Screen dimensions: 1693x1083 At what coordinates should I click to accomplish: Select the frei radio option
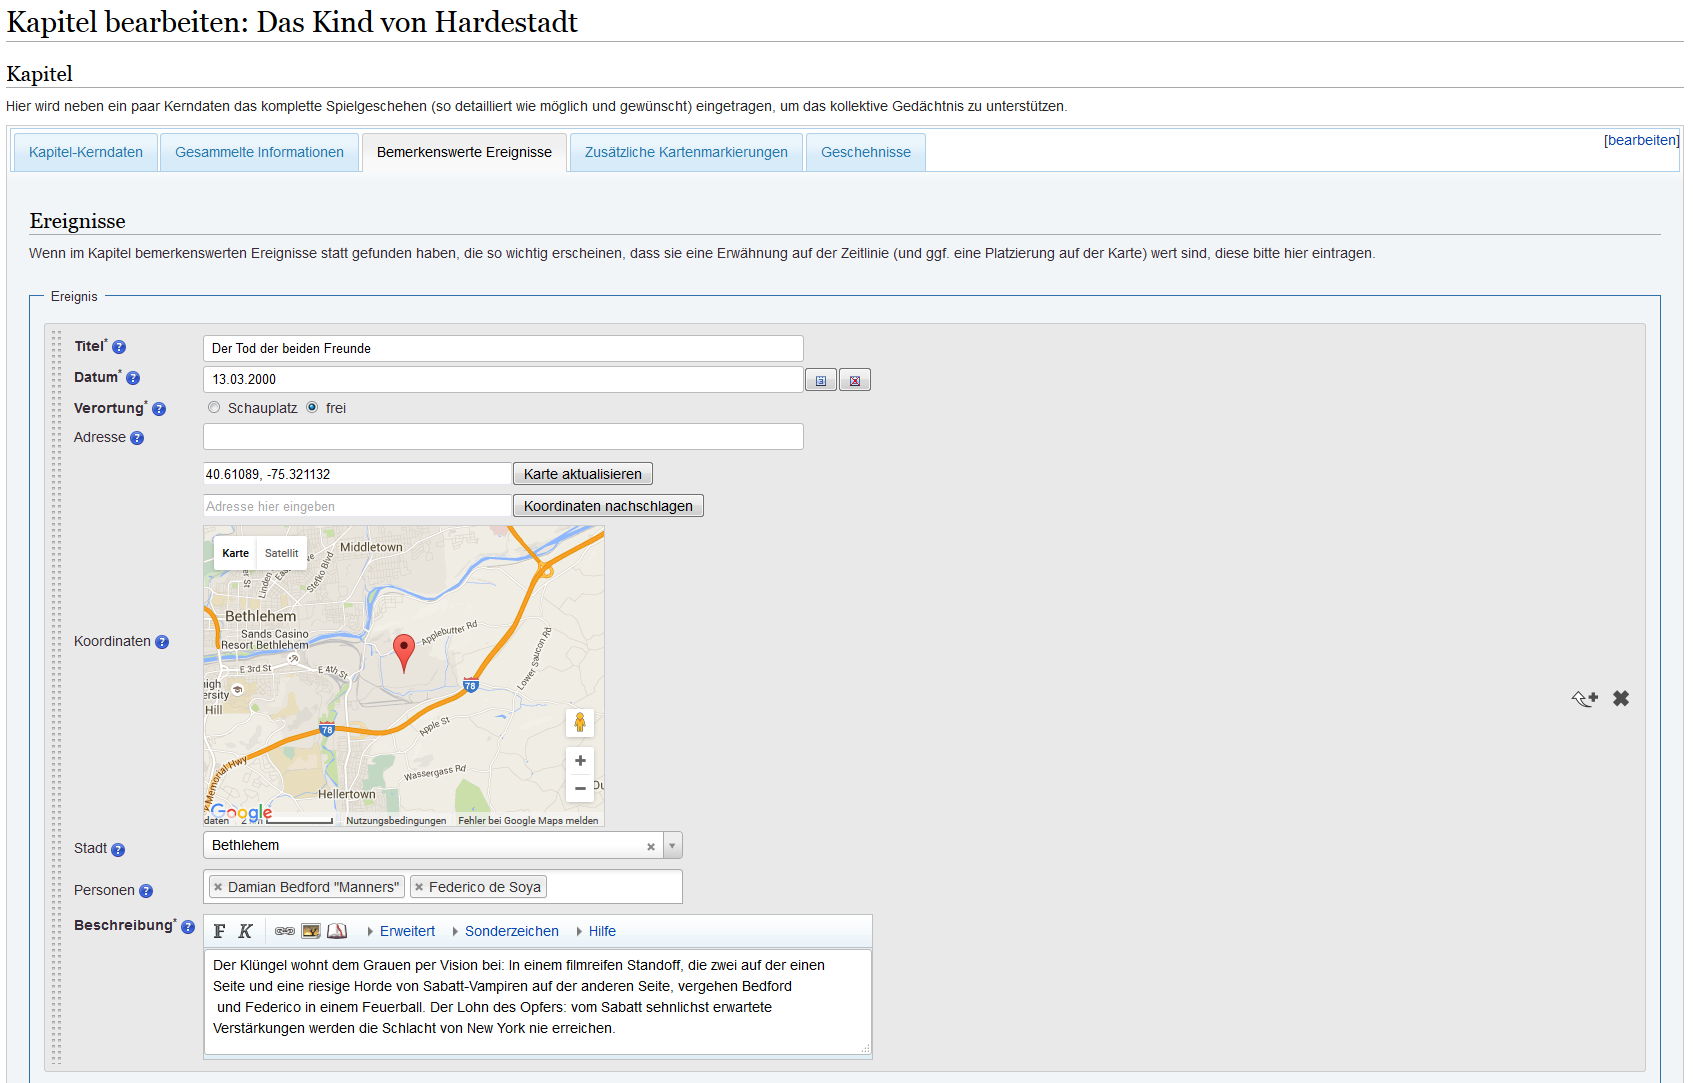[x=312, y=408]
